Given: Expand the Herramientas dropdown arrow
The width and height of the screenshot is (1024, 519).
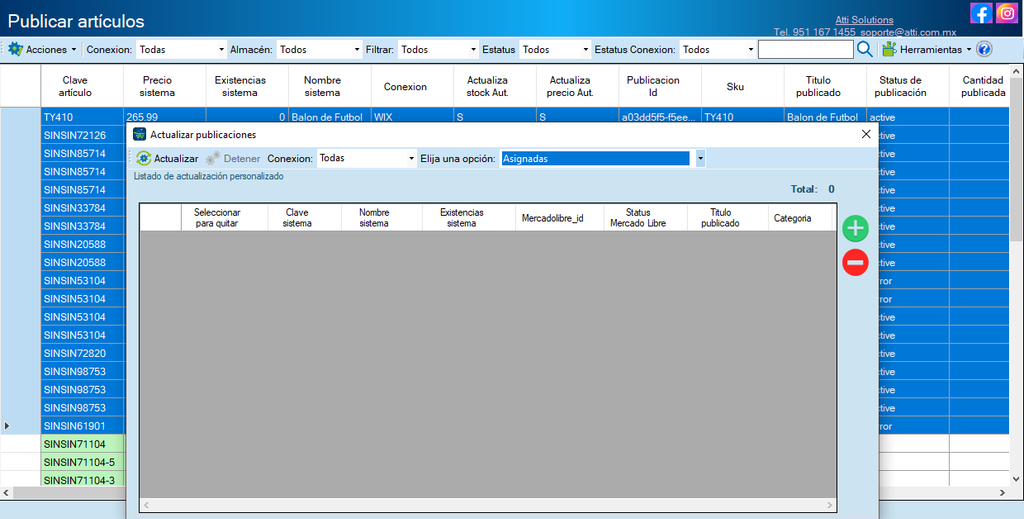Looking at the screenshot, I should tap(968, 50).
